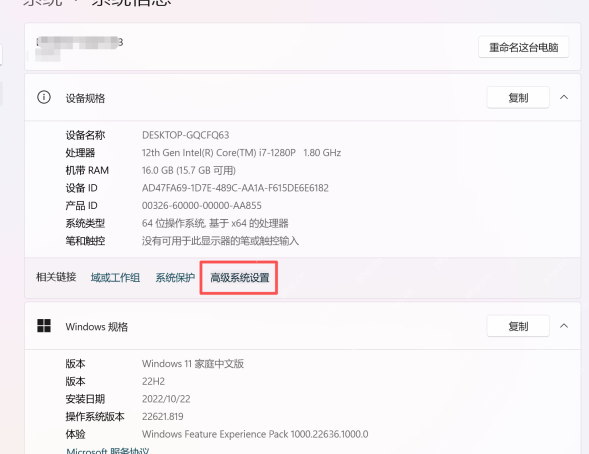Open the 高级系统设置 link
The height and width of the screenshot is (454, 589).
click(x=240, y=278)
